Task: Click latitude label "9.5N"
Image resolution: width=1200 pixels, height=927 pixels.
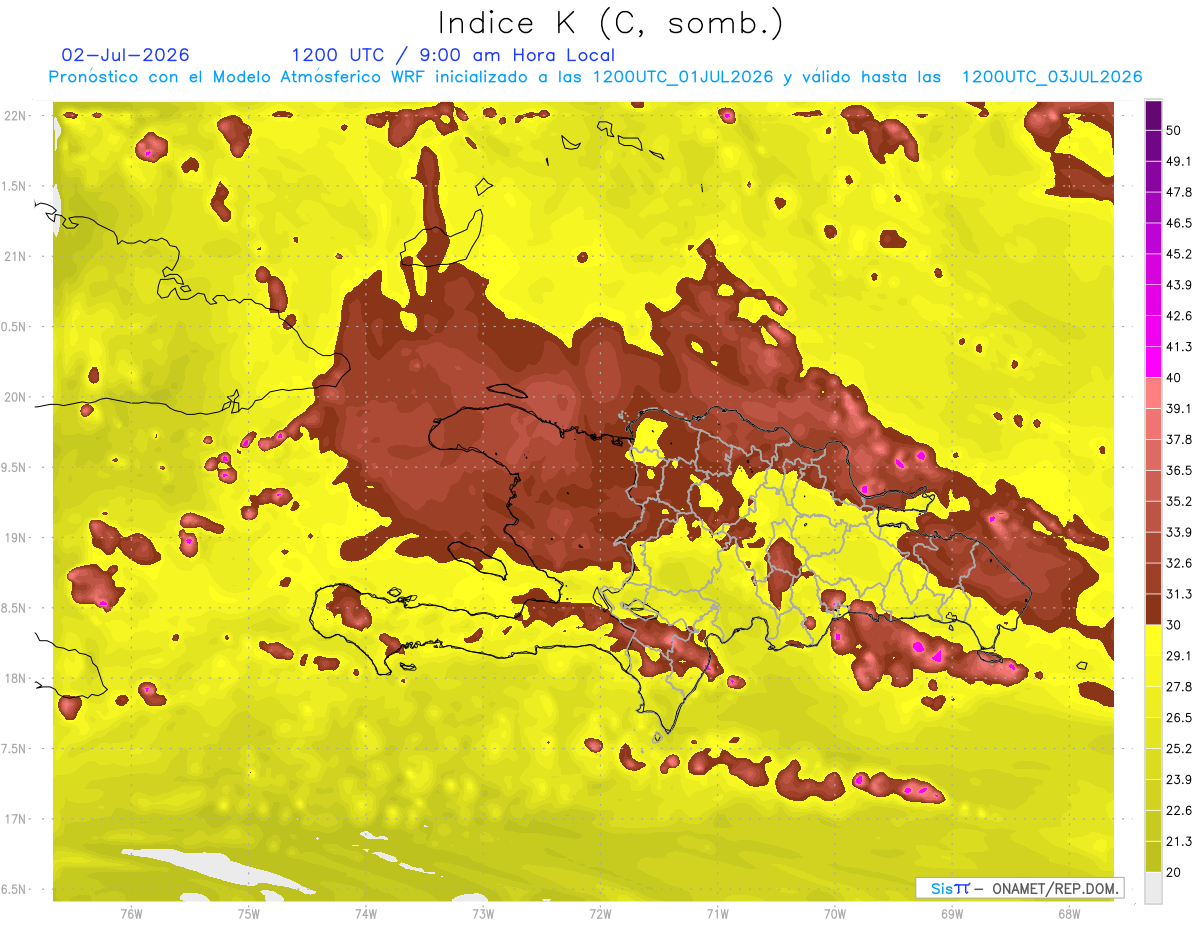Action: coord(13,467)
